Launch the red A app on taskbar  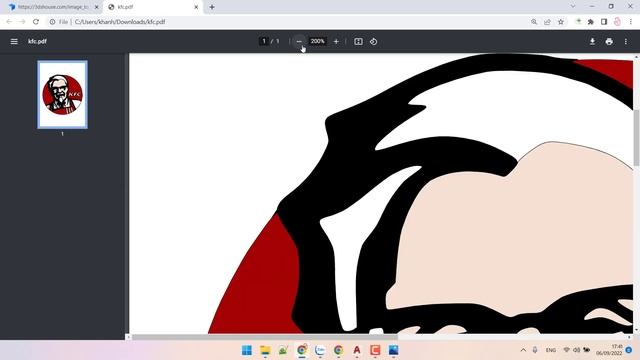pos(357,350)
